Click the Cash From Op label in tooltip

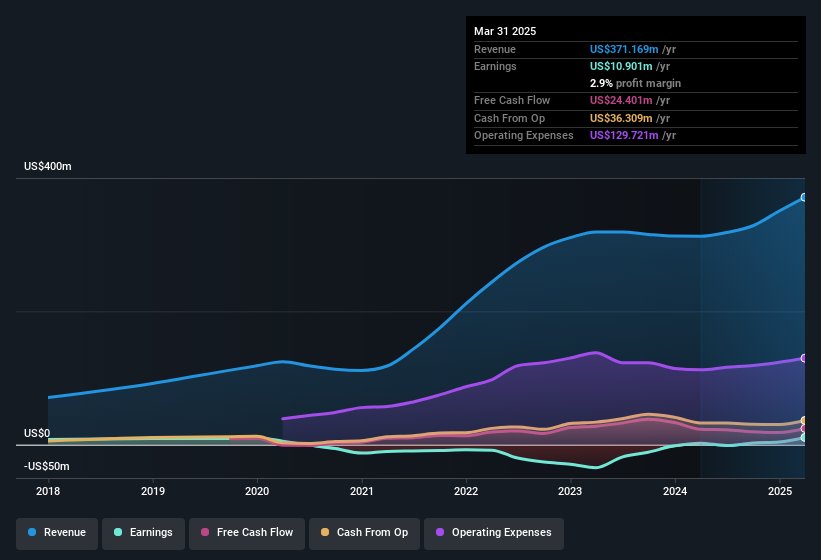click(x=509, y=118)
